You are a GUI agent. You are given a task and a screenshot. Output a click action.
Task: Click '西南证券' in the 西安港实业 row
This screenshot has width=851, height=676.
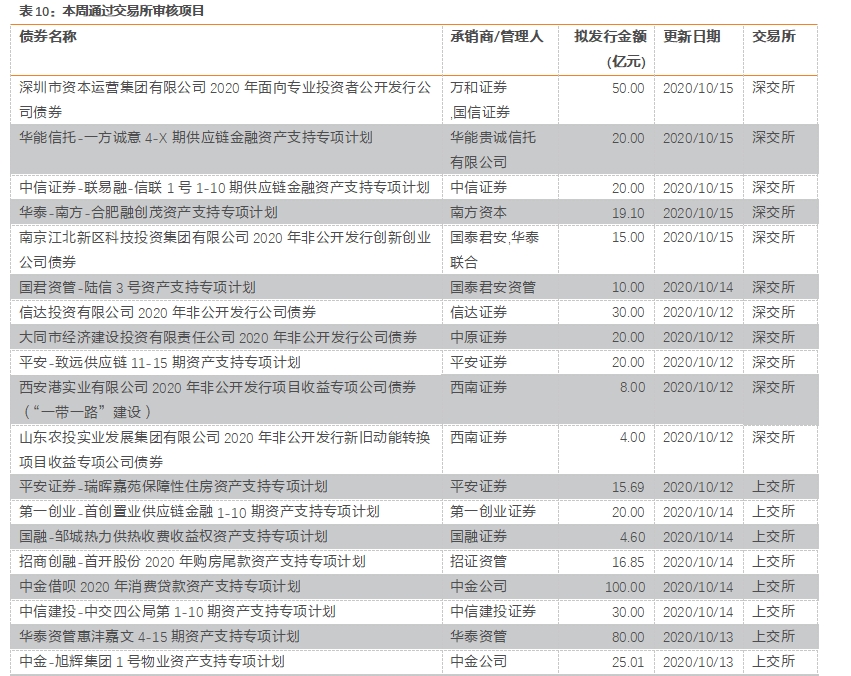tap(478, 387)
